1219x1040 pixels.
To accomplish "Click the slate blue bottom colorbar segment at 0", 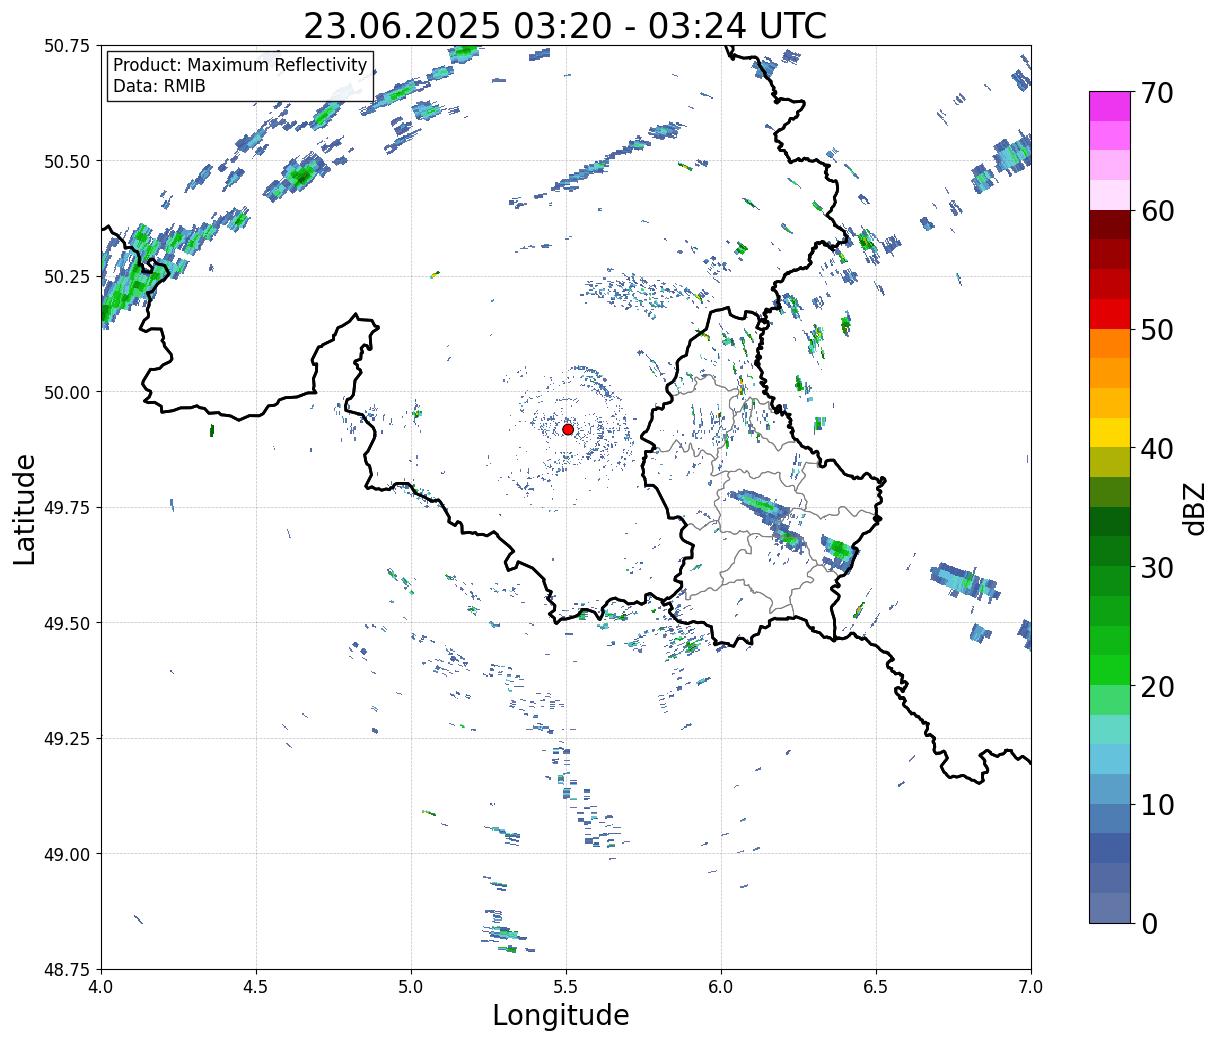I will pyautogui.click(x=1110, y=907).
